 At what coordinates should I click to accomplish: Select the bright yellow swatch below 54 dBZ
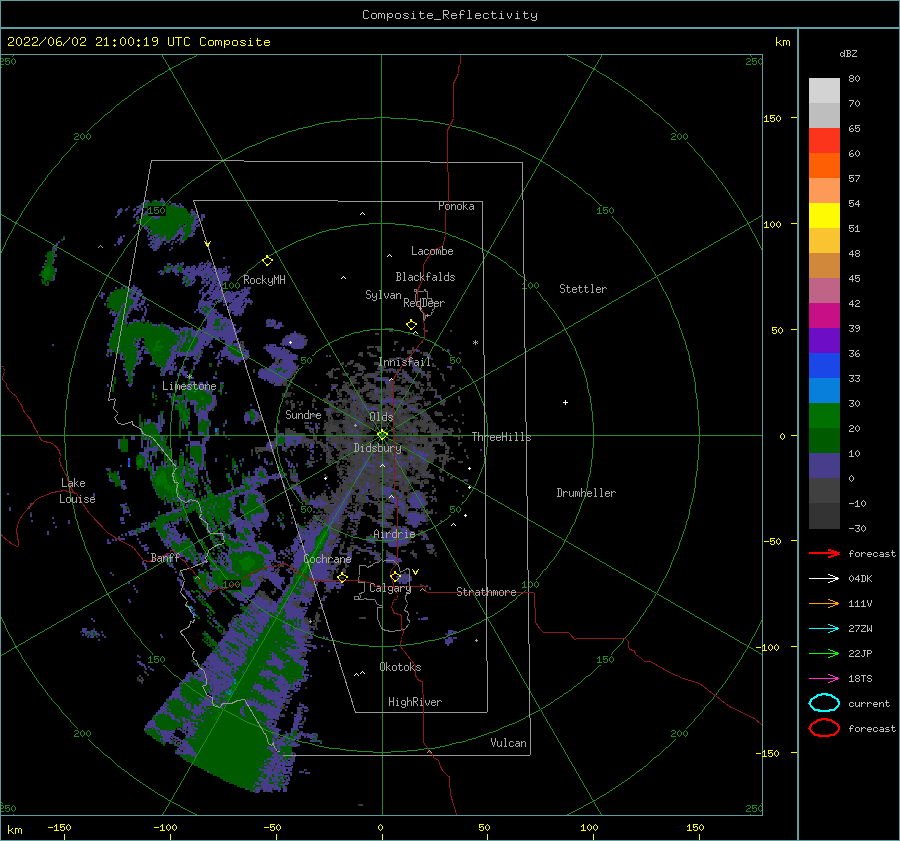[824, 216]
